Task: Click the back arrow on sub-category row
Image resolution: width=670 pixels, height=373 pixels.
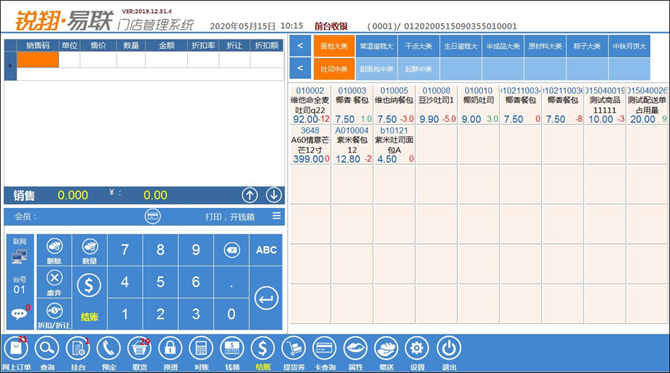Action: 300,68
